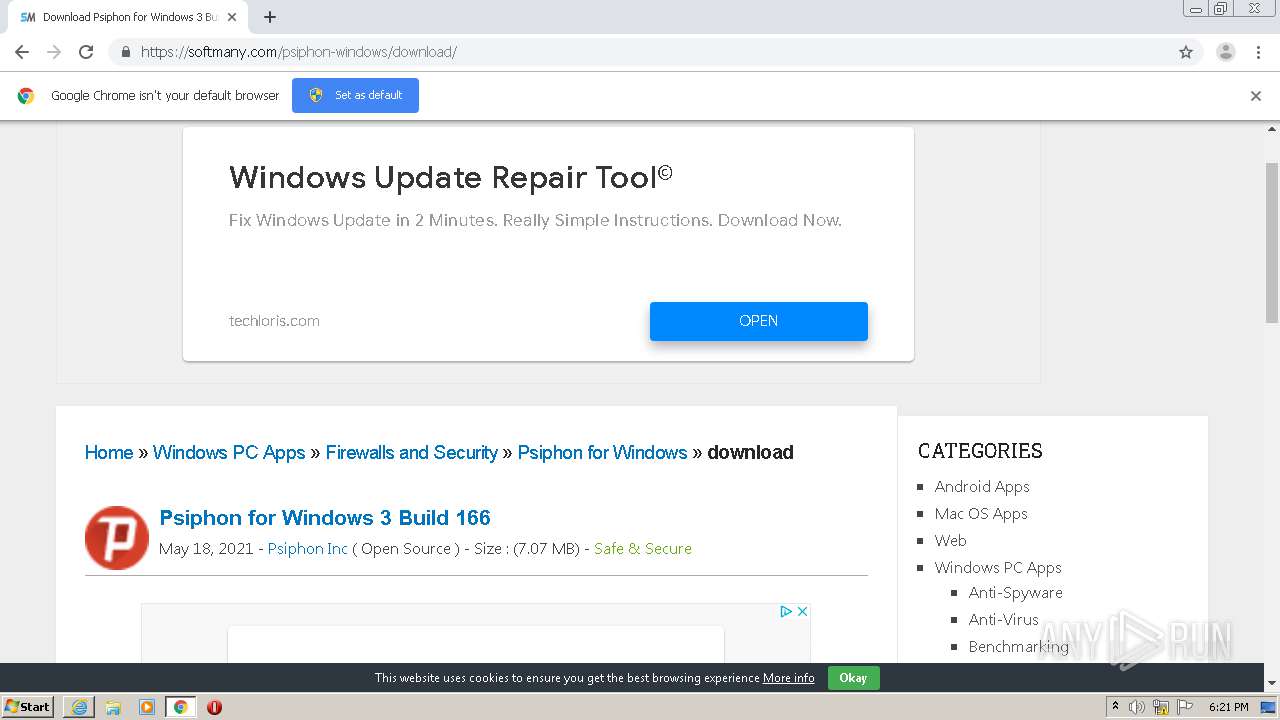Click the red Opera-style taskbar icon
Image resolution: width=1280 pixels, height=720 pixels.
(214, 707)
